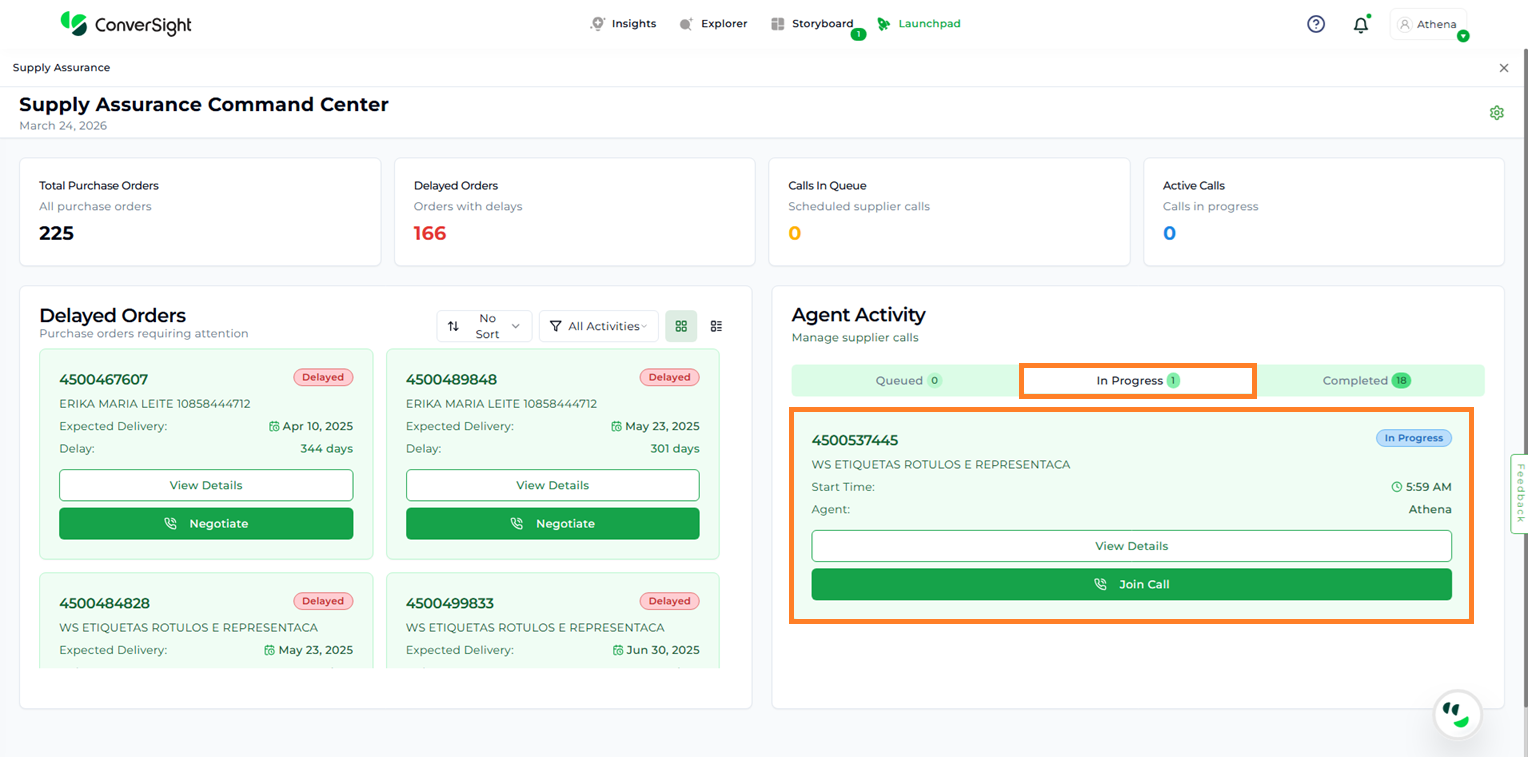This screenshot has height=757, width=1528.
Task: Go to Explorer in top navigation
Action: click(713, 24)
